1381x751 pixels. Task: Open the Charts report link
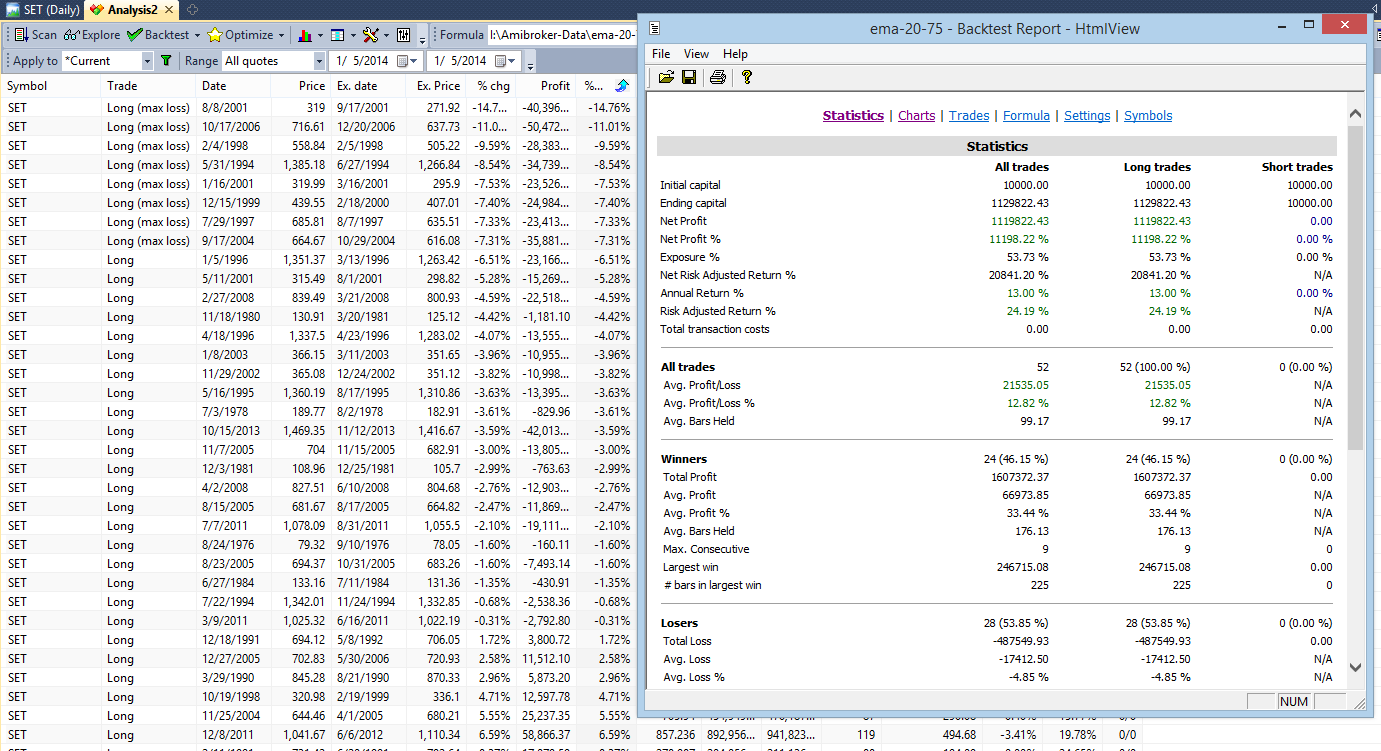(916, 116)
